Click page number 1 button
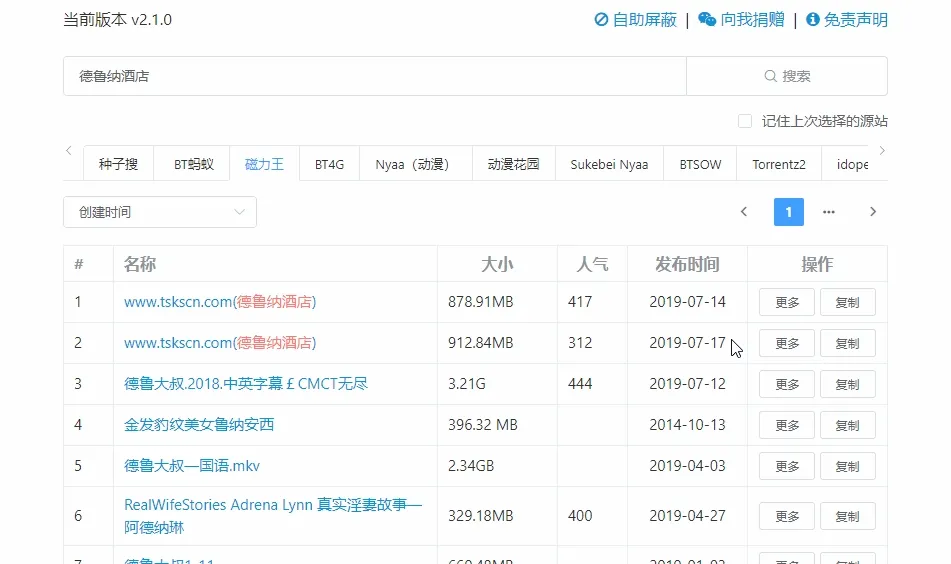The width and height of the screenshot is (951, 564). click(x=788, y=212)
